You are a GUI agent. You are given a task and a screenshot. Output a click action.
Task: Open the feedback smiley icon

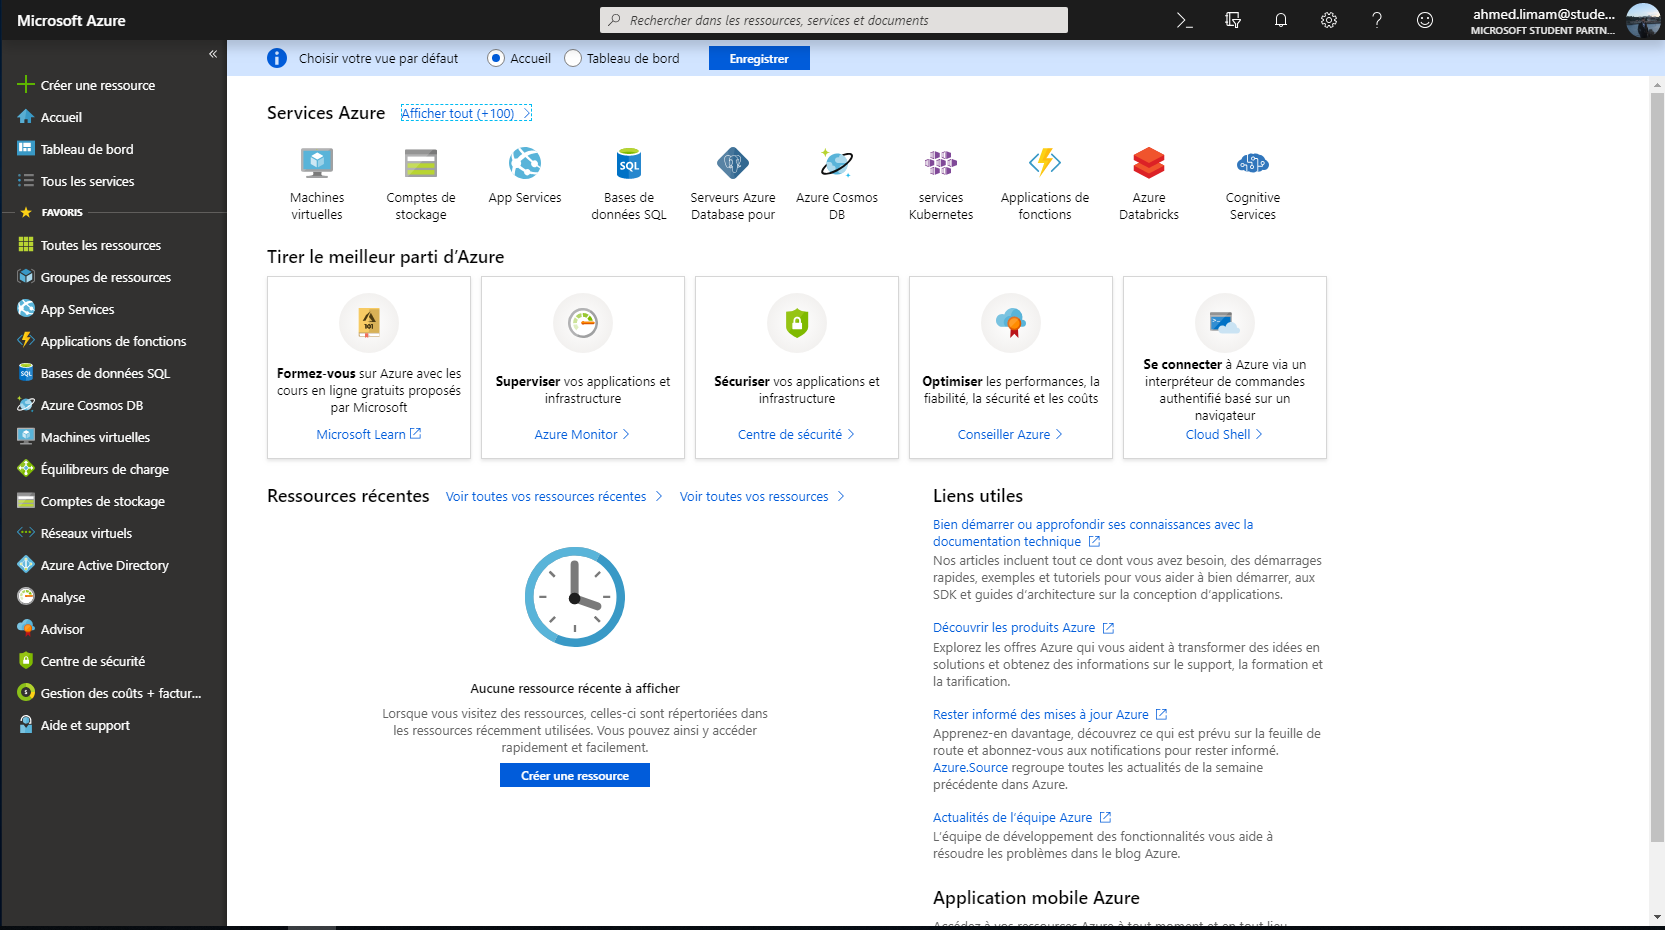coord(1425,20)
